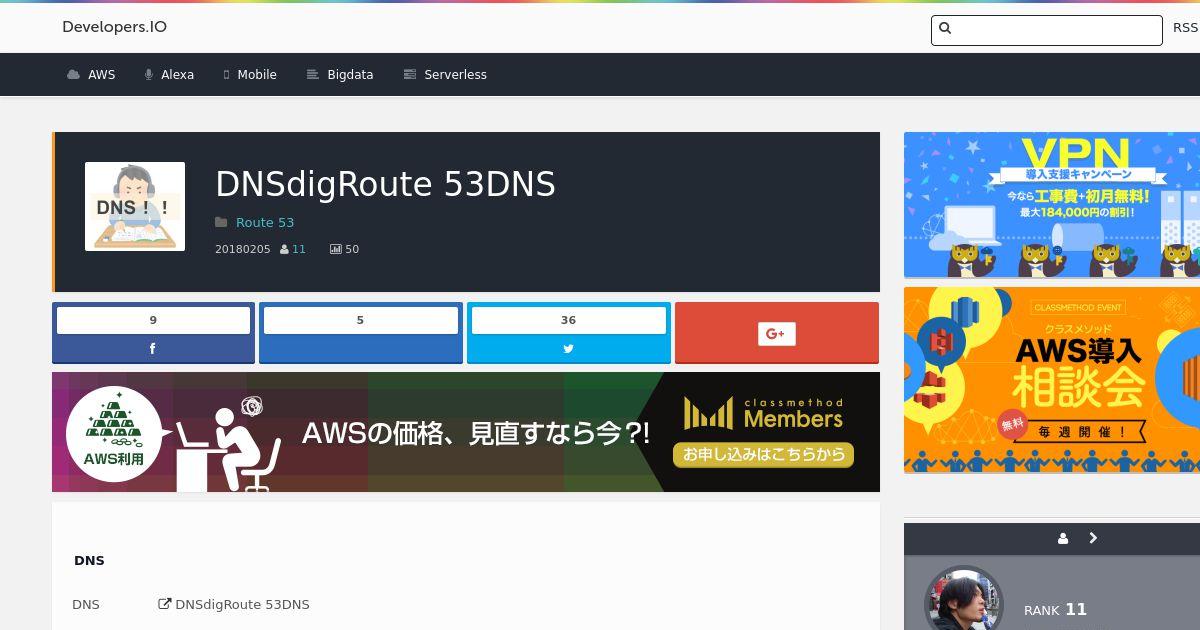
Task: Click the user icon beside author 11
Action: 284,249
